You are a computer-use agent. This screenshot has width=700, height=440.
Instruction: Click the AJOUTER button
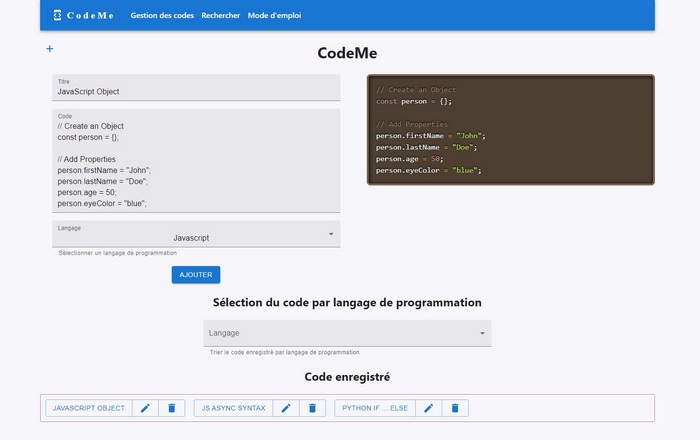point(196,274)
